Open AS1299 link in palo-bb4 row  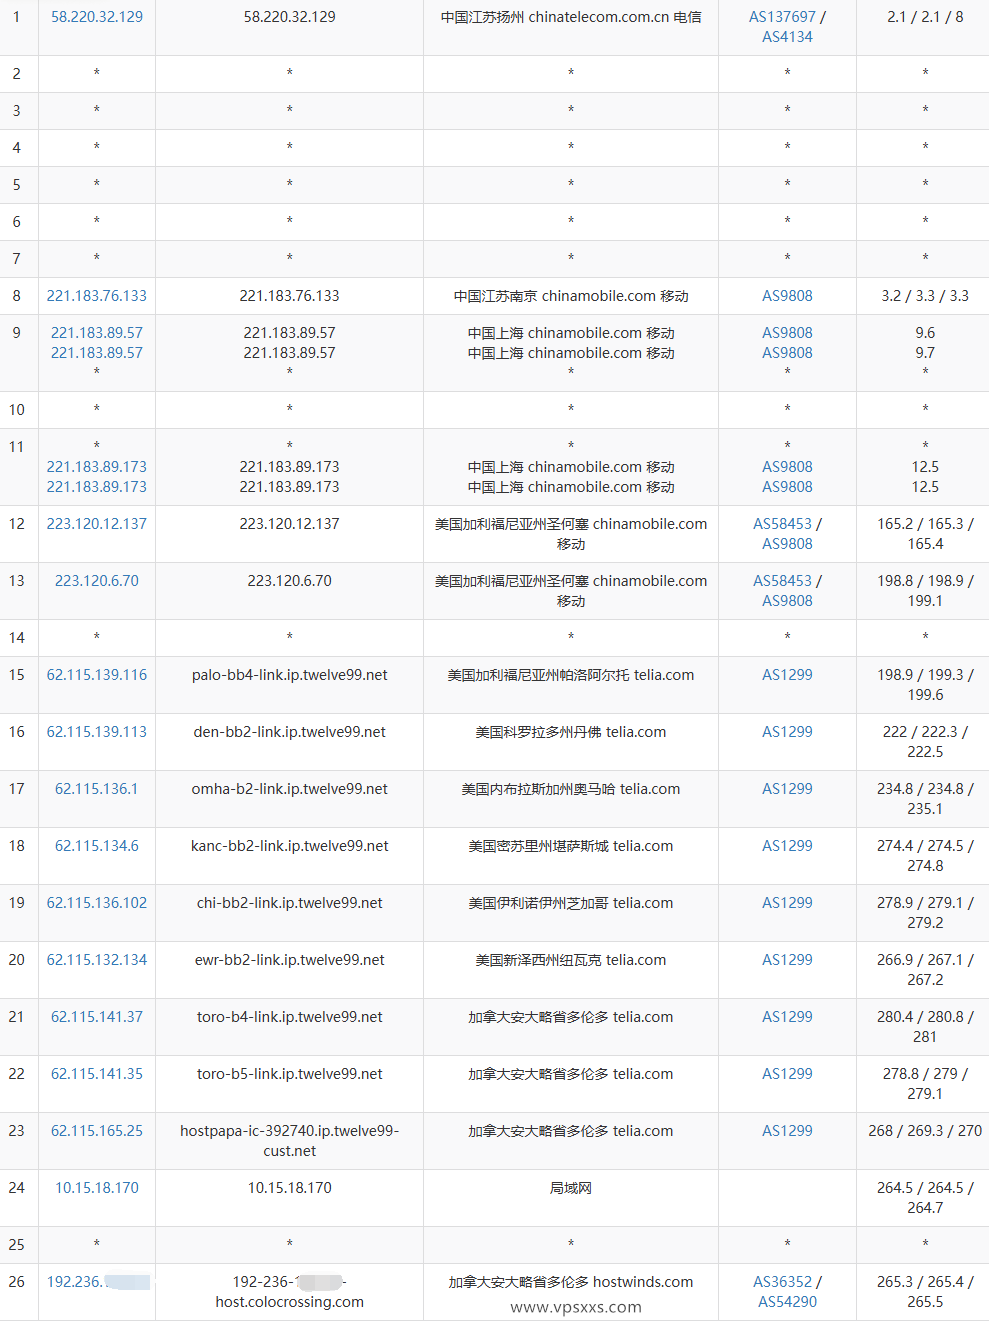(x=787, y=675)
